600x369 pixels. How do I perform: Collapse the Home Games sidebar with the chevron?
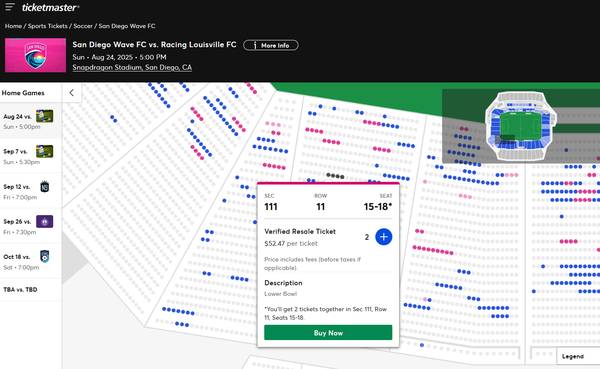[x=72, y=93]
